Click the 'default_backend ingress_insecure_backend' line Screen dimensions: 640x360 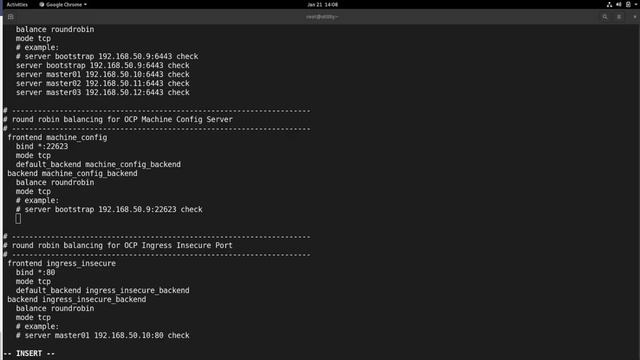(102, 291)
